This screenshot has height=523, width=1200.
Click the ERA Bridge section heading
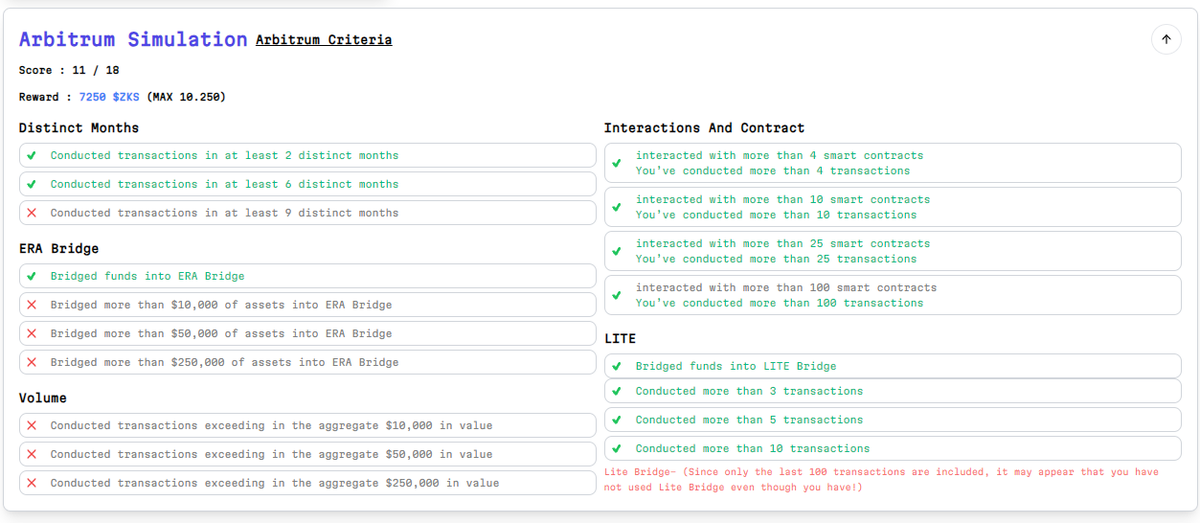pyautogui.click(x=59, y=248)
